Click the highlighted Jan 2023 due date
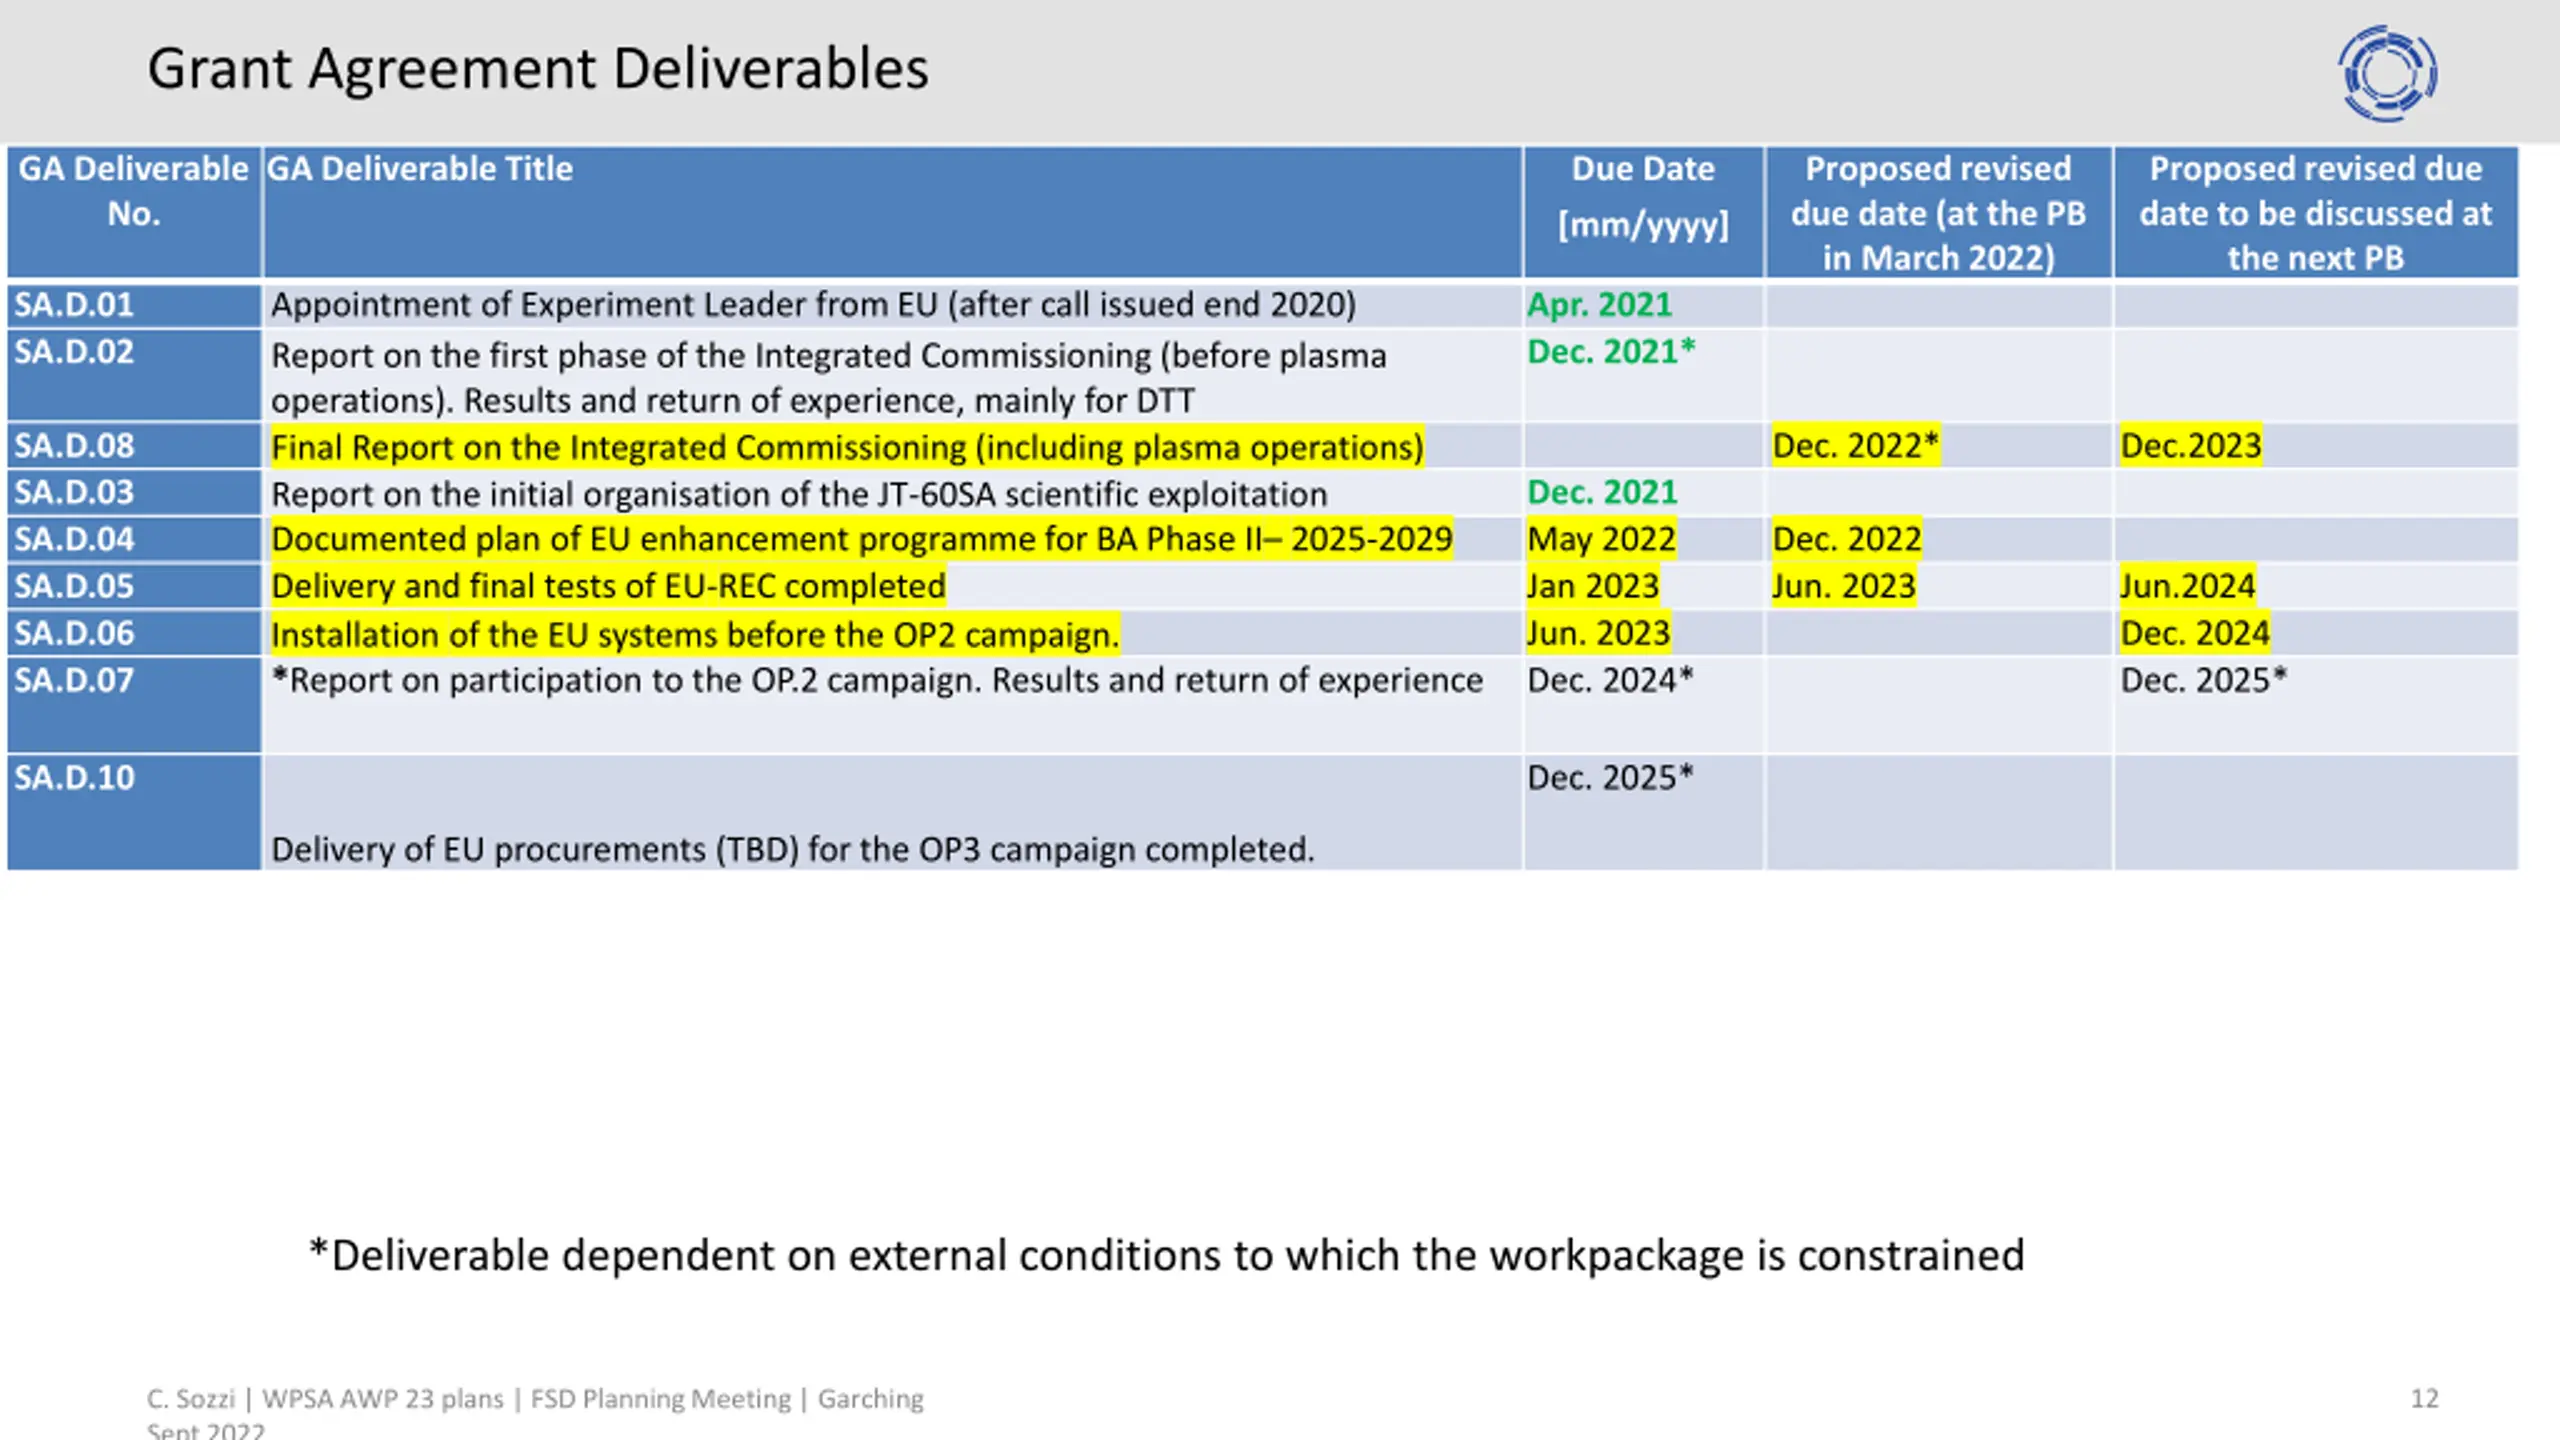The height and width of the screenshot is (1440, 2560). [1593, 586]
